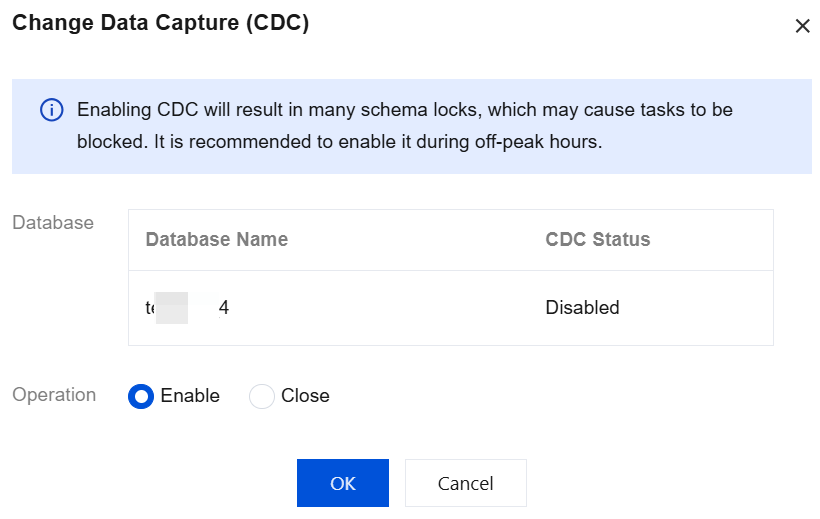Click the "recommended to enable" off-peak hours line
The height and width of the screenshot is (519, 820).
(x=340, y=142)
